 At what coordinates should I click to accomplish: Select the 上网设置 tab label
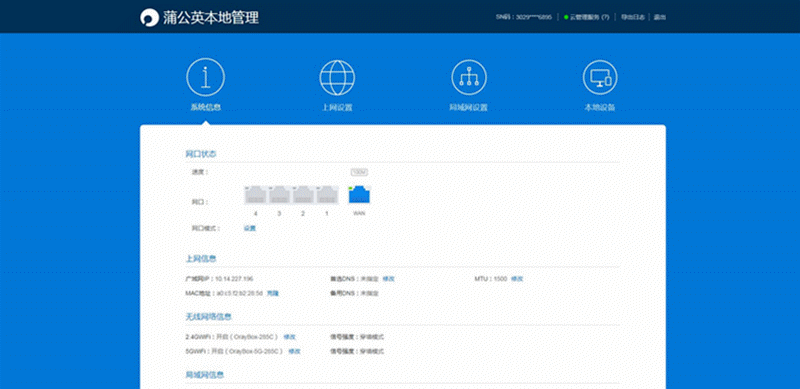[x=337, y=108]
